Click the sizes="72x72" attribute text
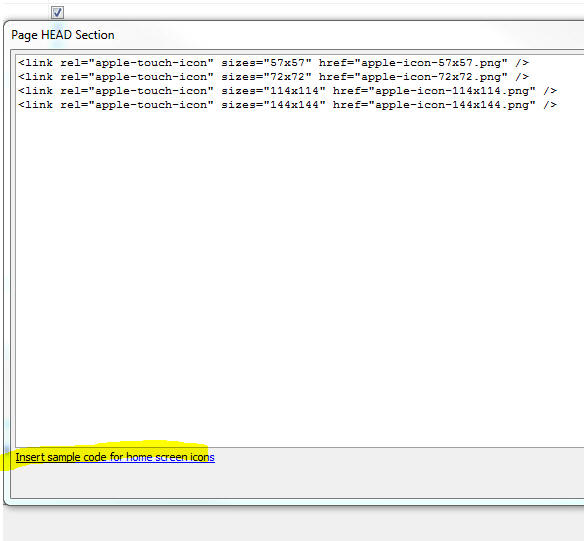The image size is (584, 541). point(266,77)
